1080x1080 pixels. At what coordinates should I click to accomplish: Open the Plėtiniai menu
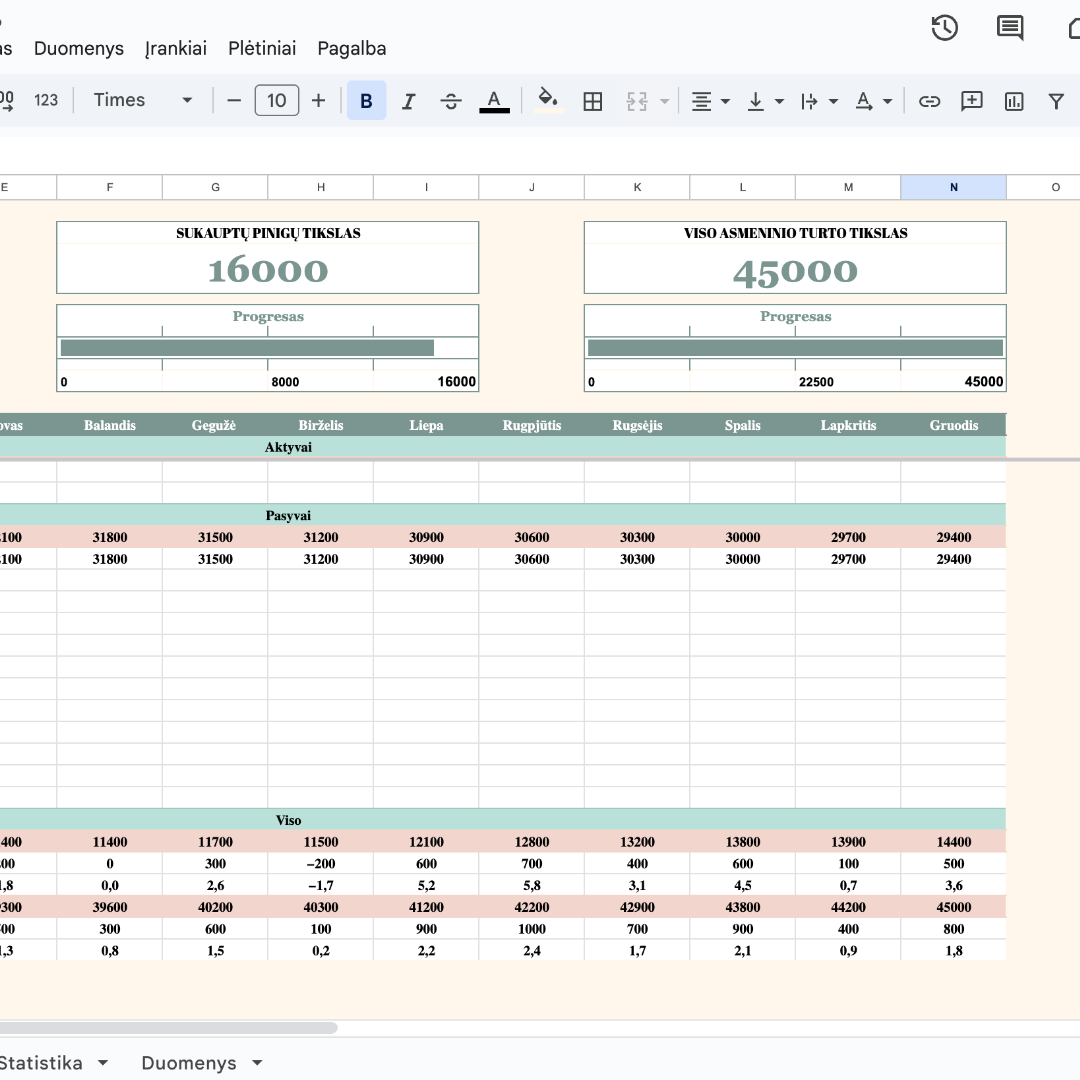click(x=262, y=48)
